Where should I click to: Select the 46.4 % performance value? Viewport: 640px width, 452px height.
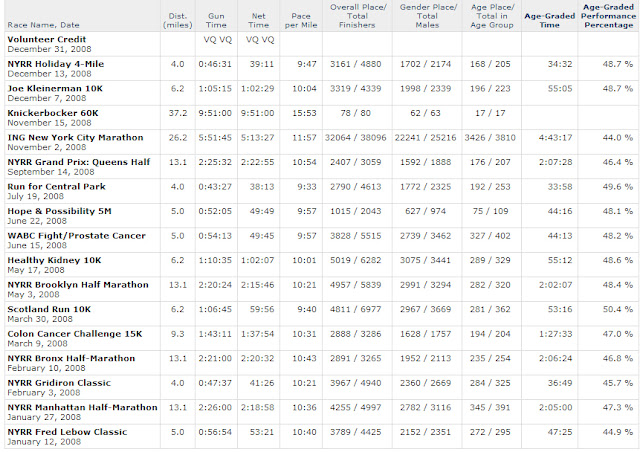click(618, 162)
